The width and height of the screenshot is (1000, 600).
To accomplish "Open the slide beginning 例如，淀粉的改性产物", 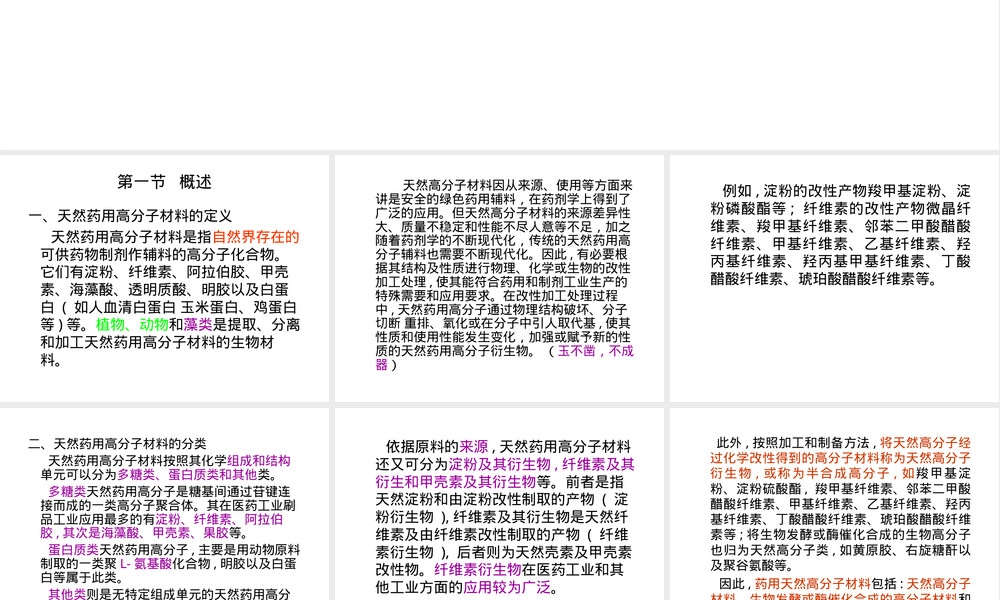I will tap(834, 278).
